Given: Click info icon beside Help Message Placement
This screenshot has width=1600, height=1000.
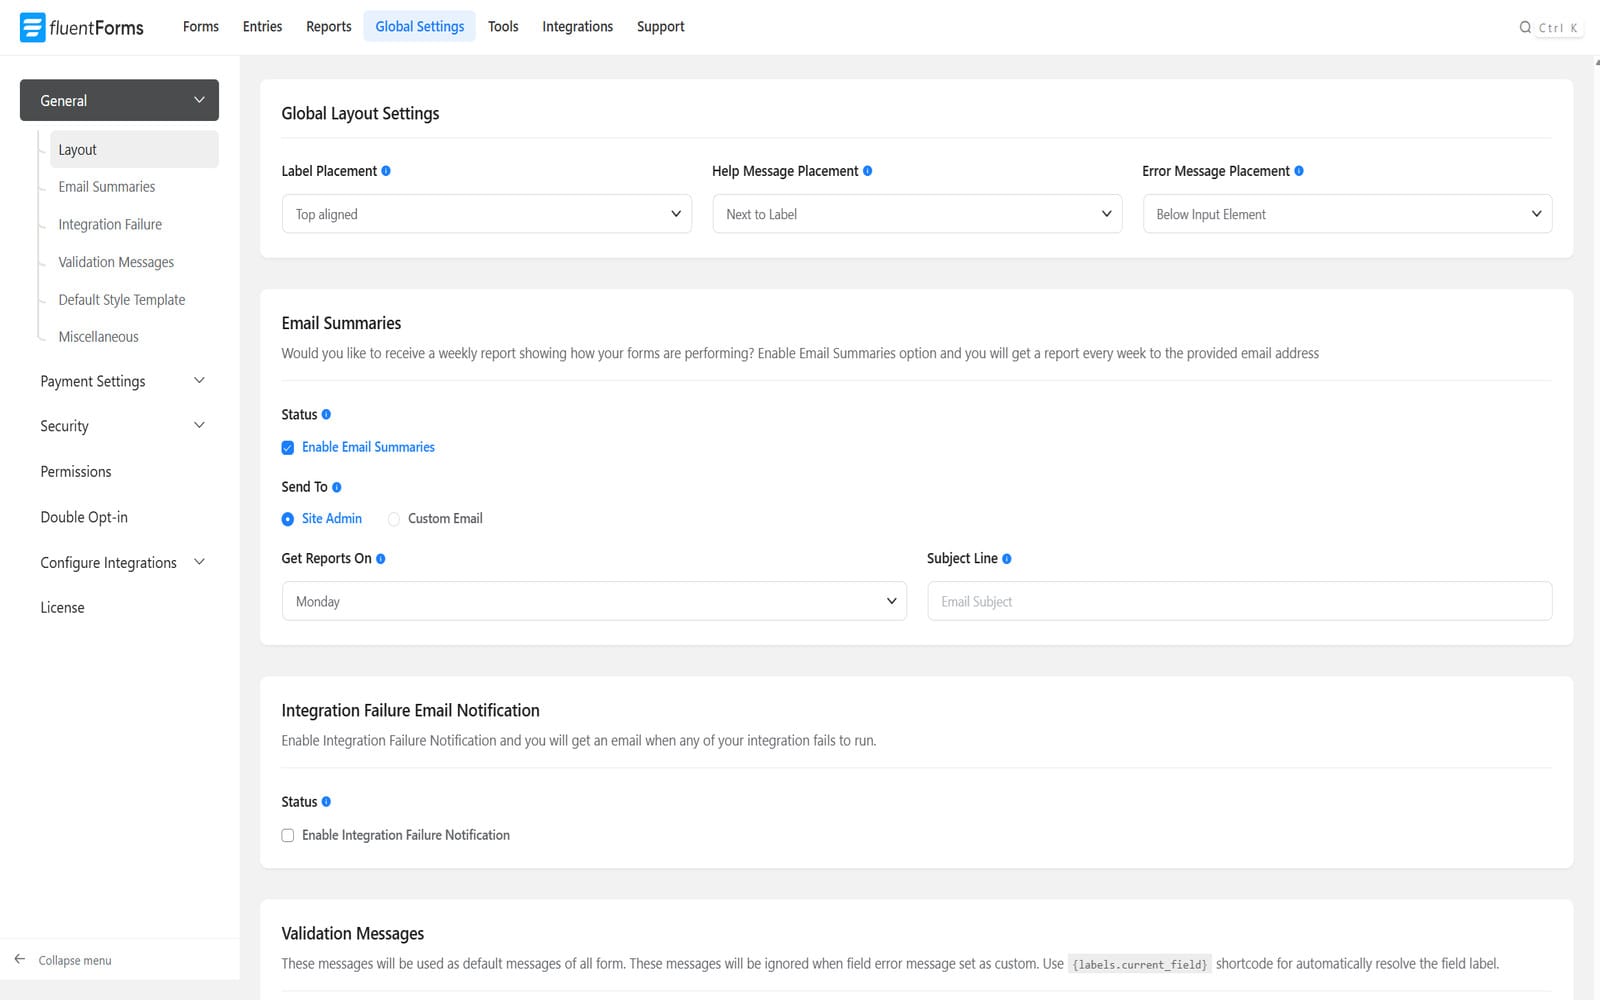Looking at the screenshot, I should click(867, 171).
